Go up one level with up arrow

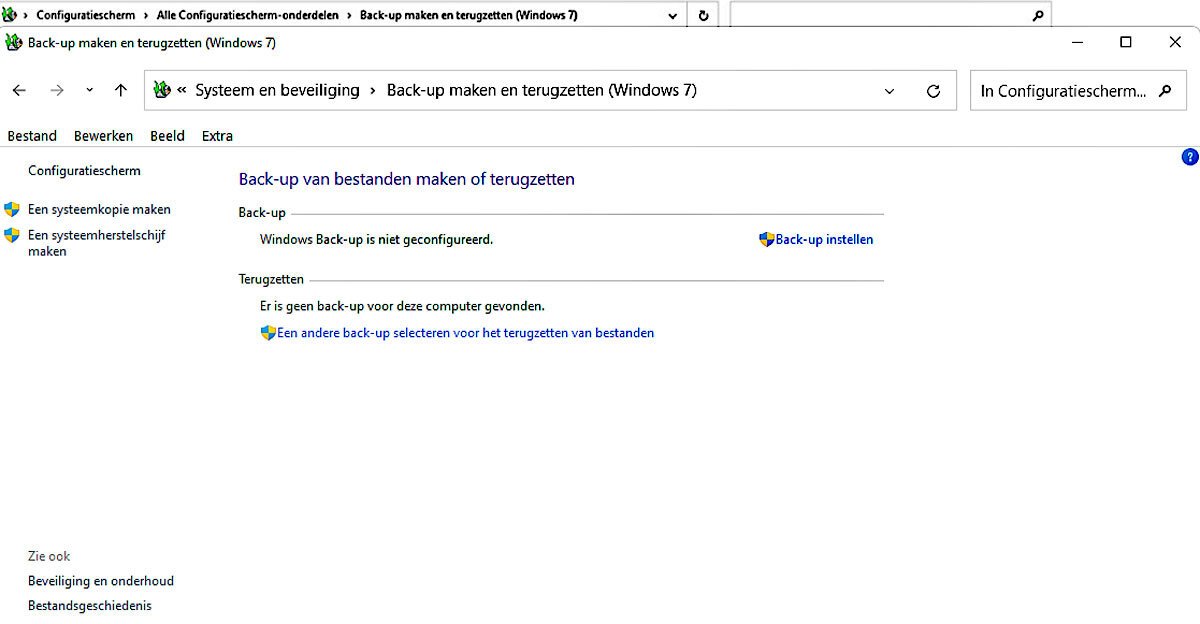[121, 90]
